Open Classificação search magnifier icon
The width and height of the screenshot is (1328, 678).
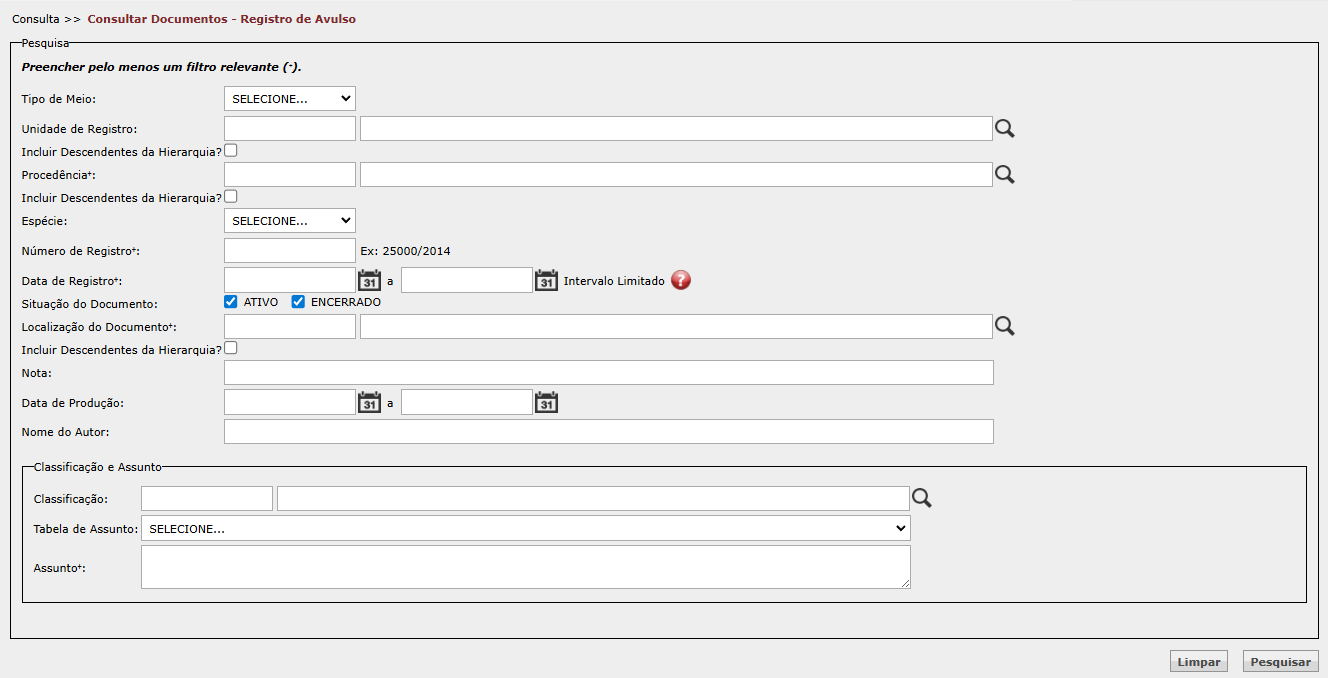(x=921, y=498)
